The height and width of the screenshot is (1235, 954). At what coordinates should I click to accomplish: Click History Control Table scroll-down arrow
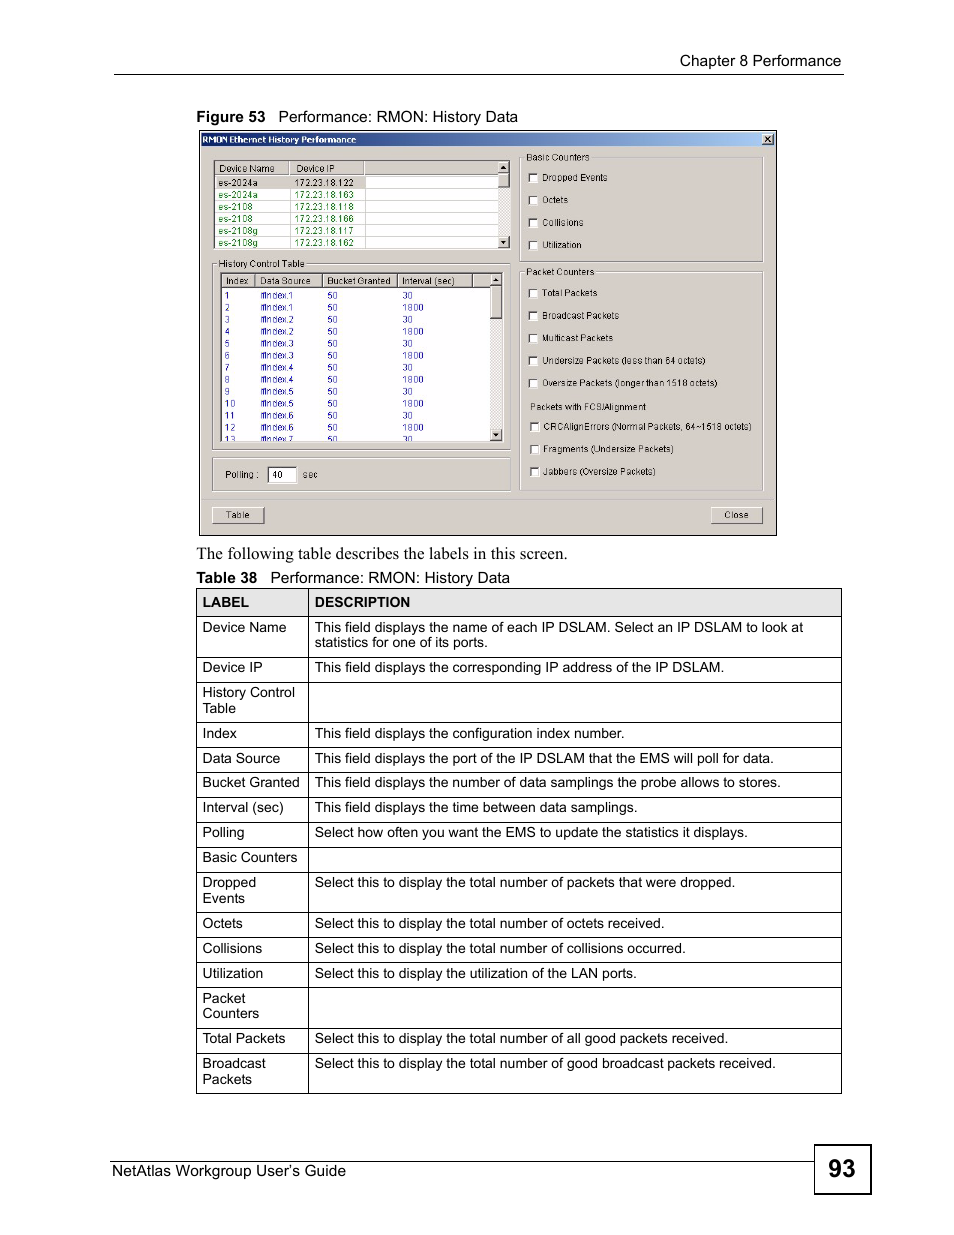point(496,435)
